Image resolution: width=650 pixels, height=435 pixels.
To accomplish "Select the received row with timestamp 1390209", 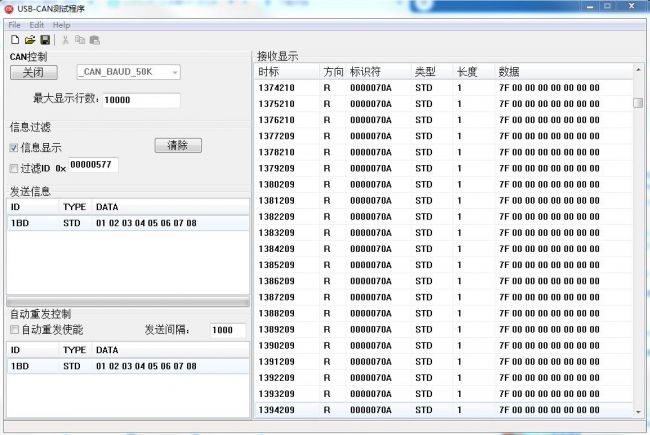I will point(444,346).
